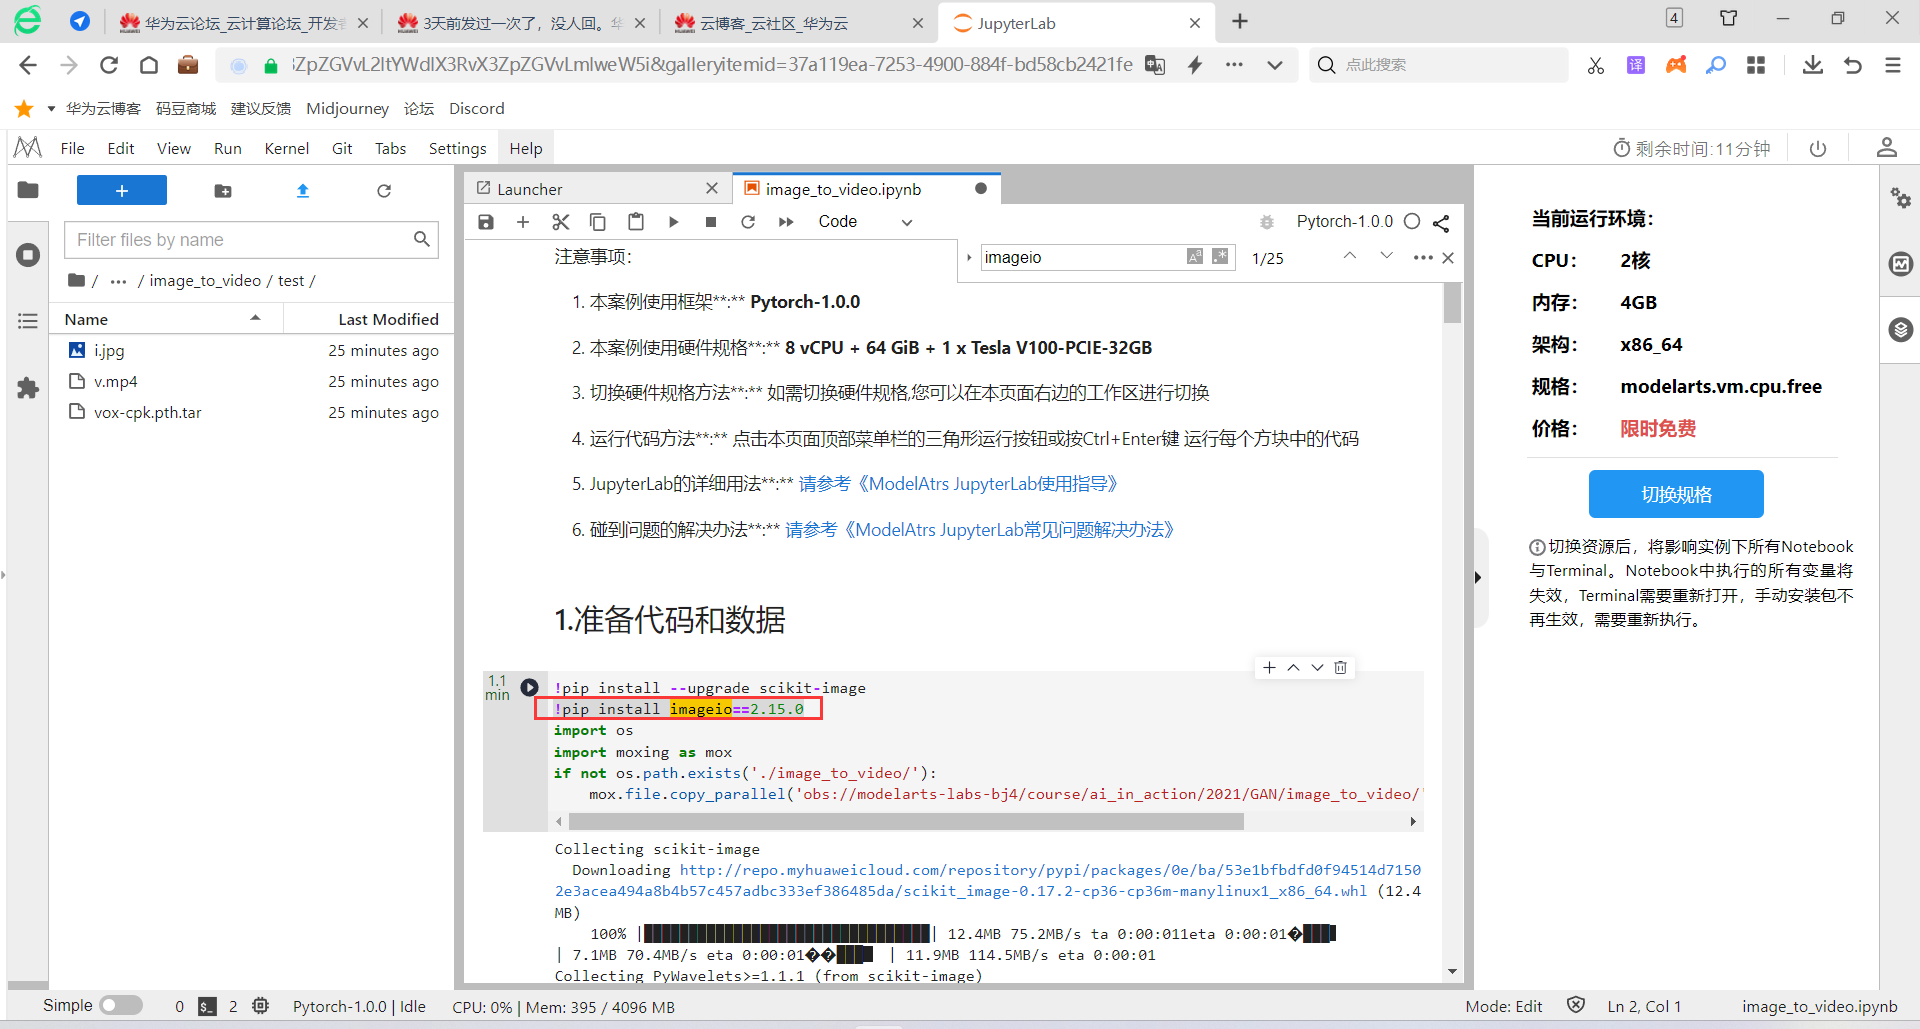Click the imageio search input field

point(1082,257)
